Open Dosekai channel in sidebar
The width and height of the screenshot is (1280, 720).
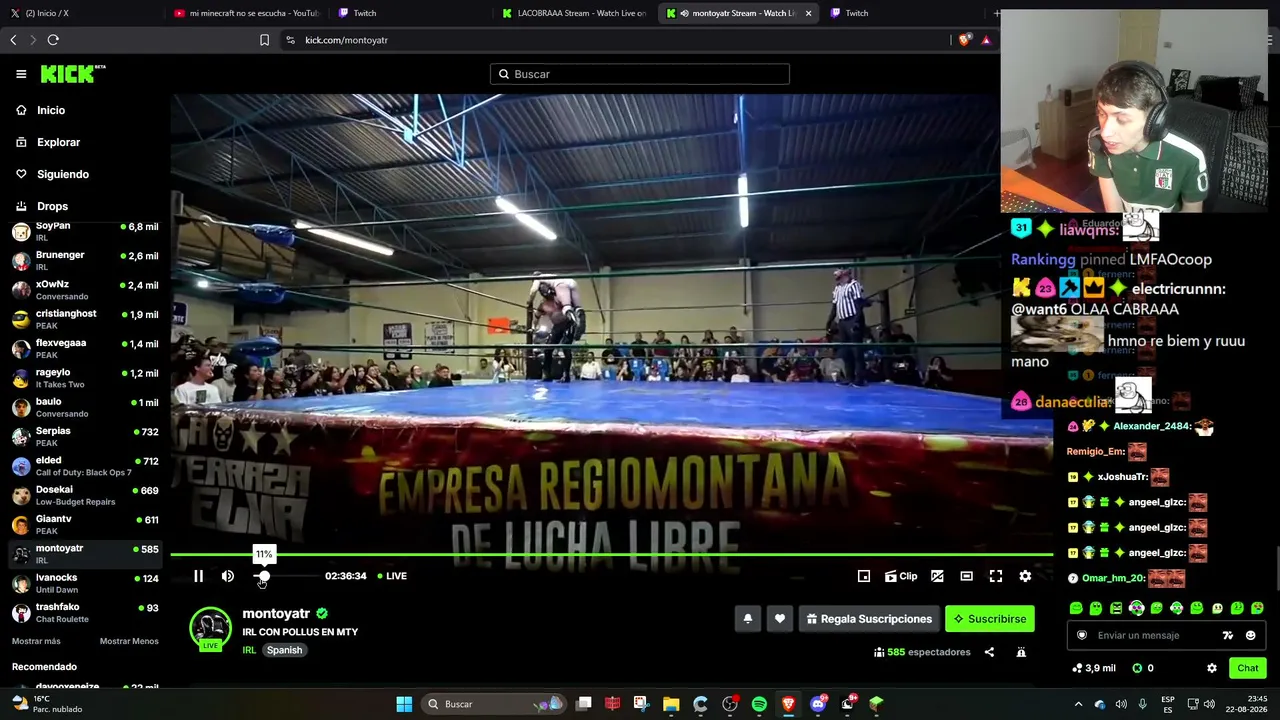point(85,495)
